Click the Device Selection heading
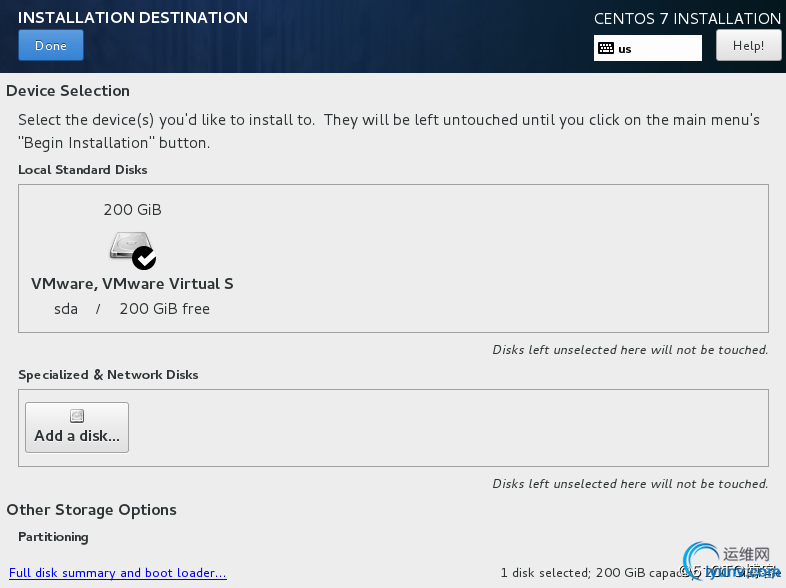Image resolution: width=786 pixels, height=588 pixels. pyautogui.click(x=68, y=91)
